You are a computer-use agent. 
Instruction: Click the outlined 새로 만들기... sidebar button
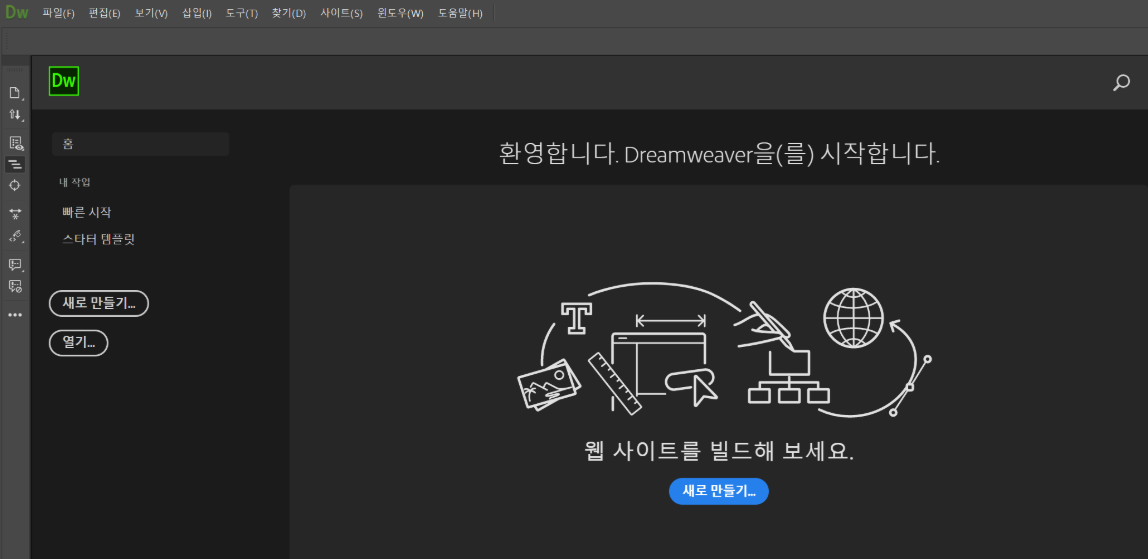[x=99, y=304]
